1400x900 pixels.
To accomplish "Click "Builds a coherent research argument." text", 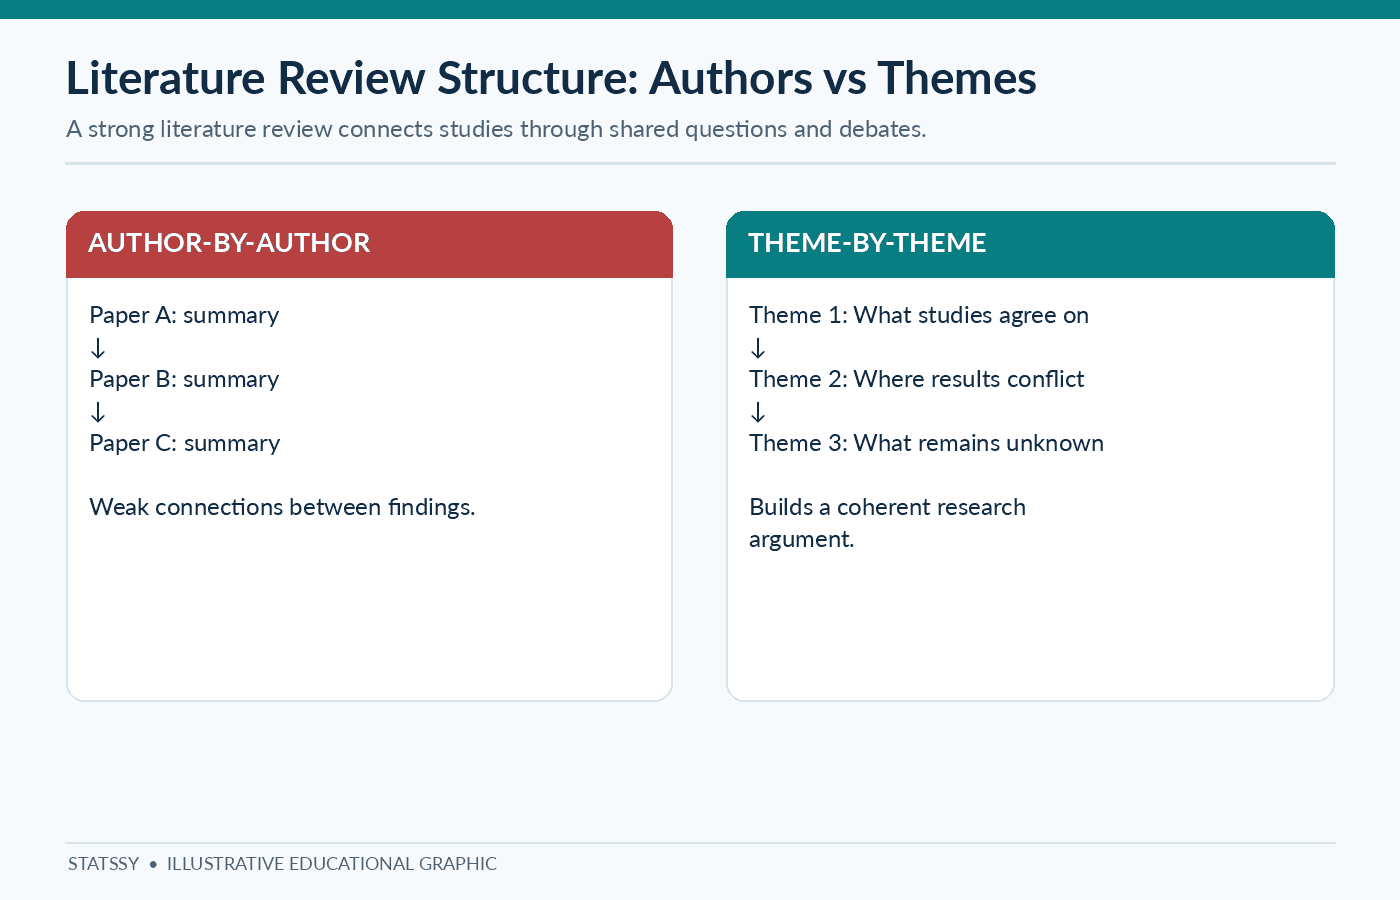I will [x=888, y=523].
